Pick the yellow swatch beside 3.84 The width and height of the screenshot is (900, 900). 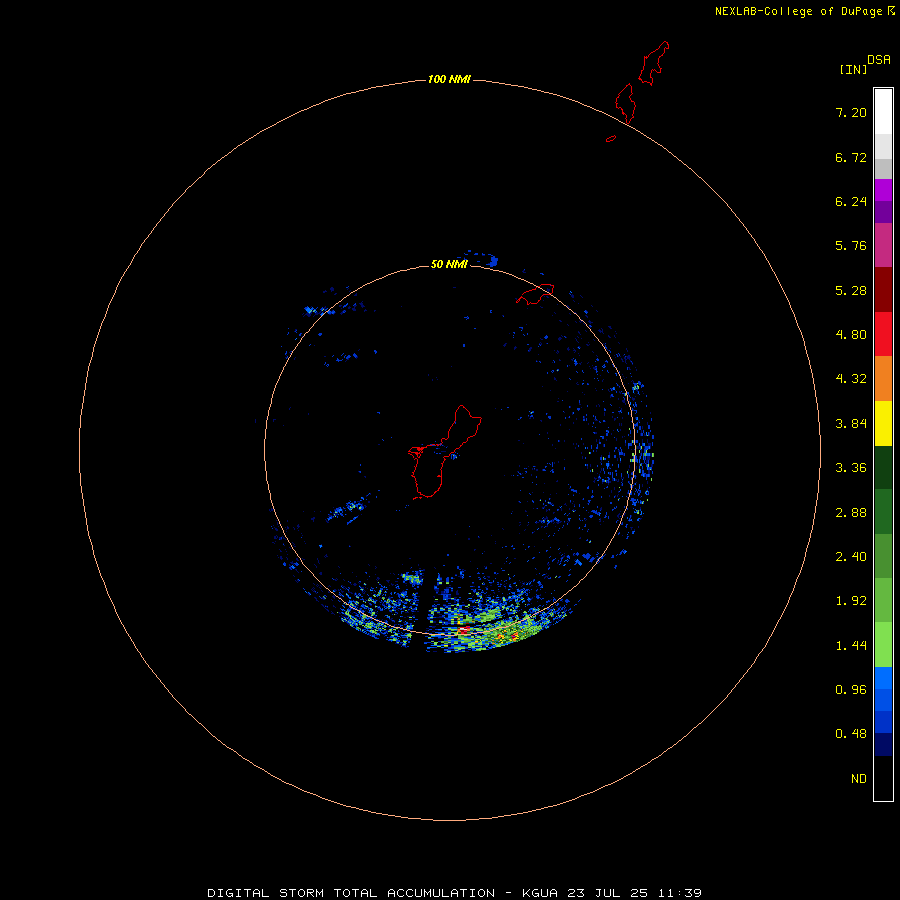point(883,424)
